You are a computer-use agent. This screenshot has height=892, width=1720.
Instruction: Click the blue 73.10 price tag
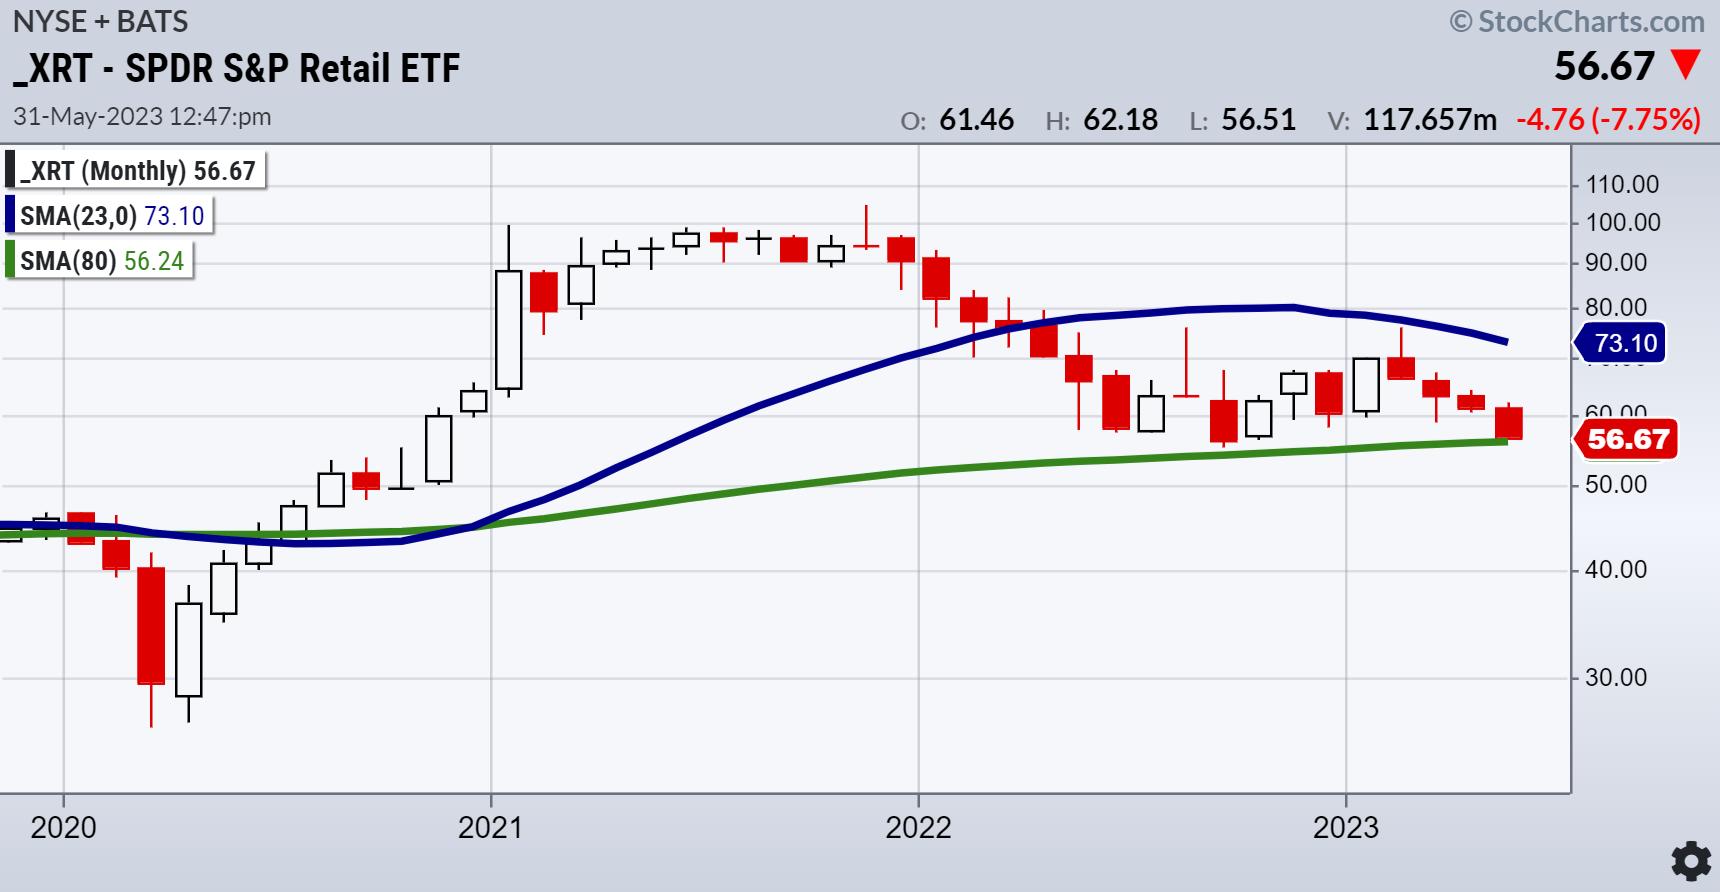pyautogui.click(x=1623, y=343)
